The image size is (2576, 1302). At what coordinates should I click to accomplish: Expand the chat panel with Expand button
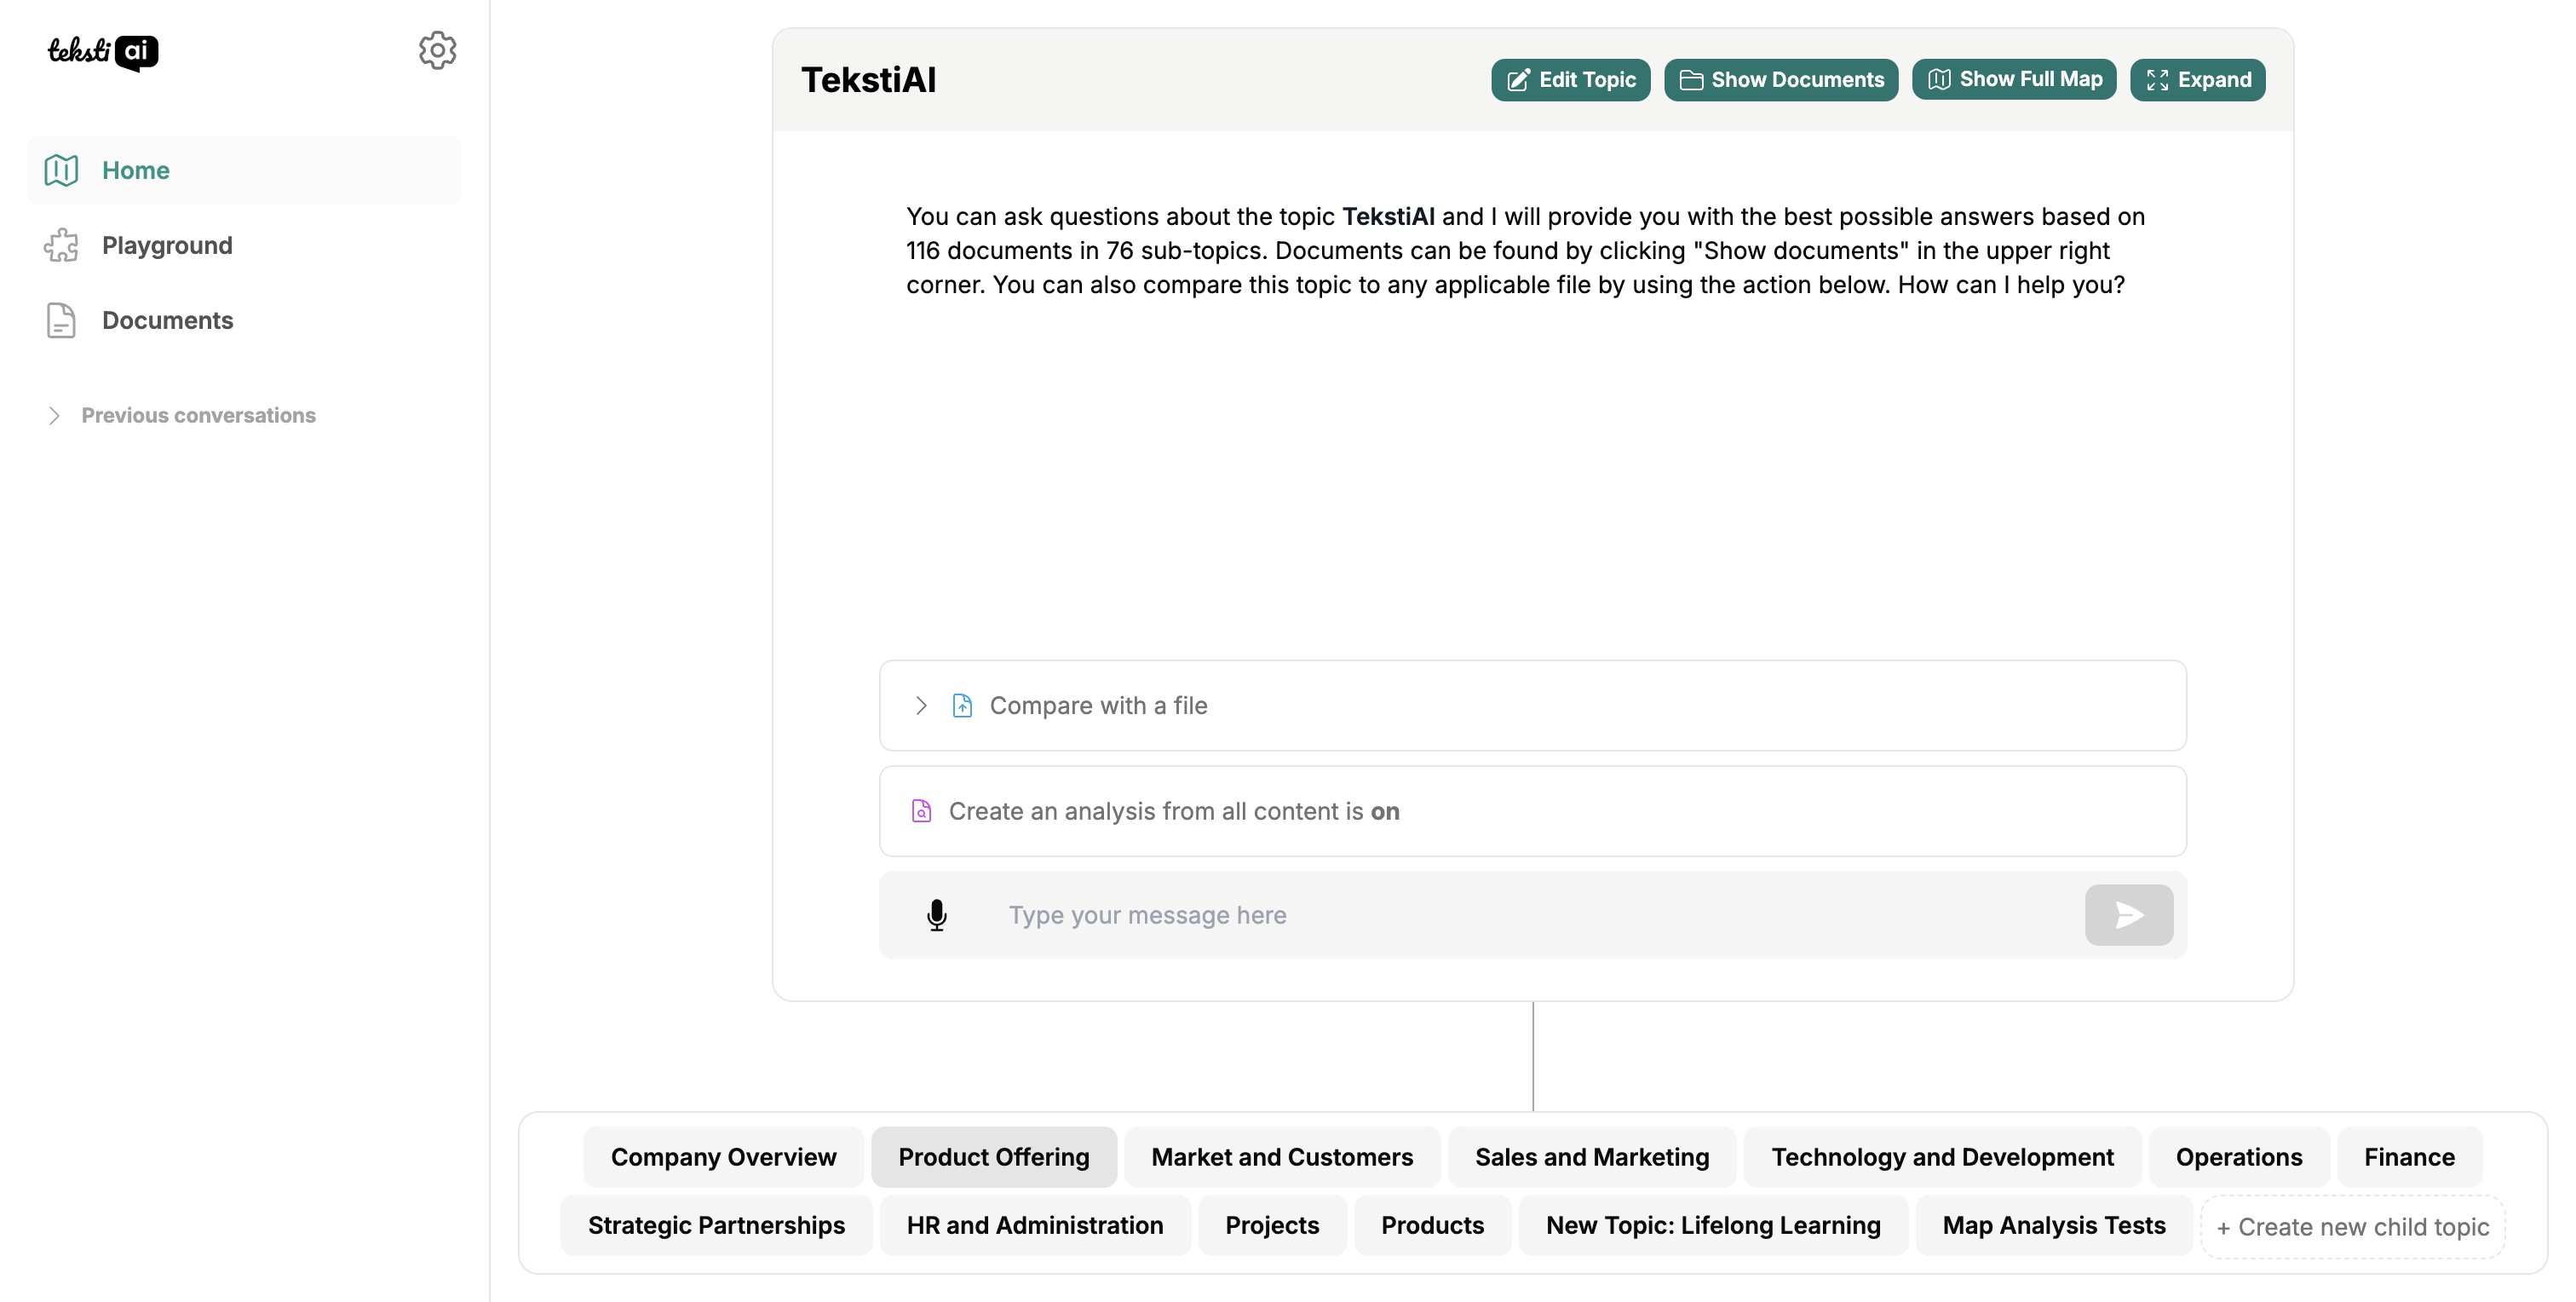point(2197,80)
